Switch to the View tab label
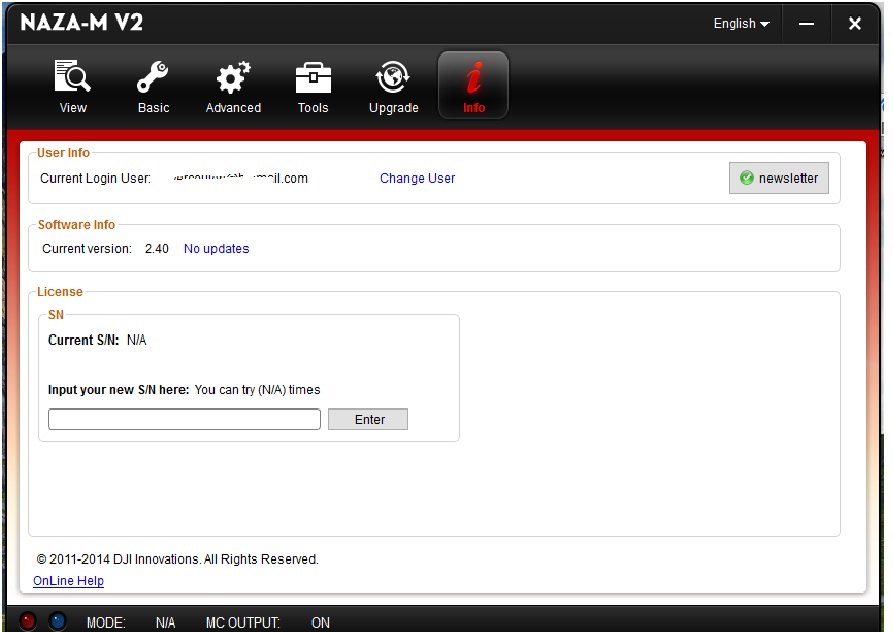Viewport: 893px width, 632px height. pyautogui.click(x=73, y=108)
